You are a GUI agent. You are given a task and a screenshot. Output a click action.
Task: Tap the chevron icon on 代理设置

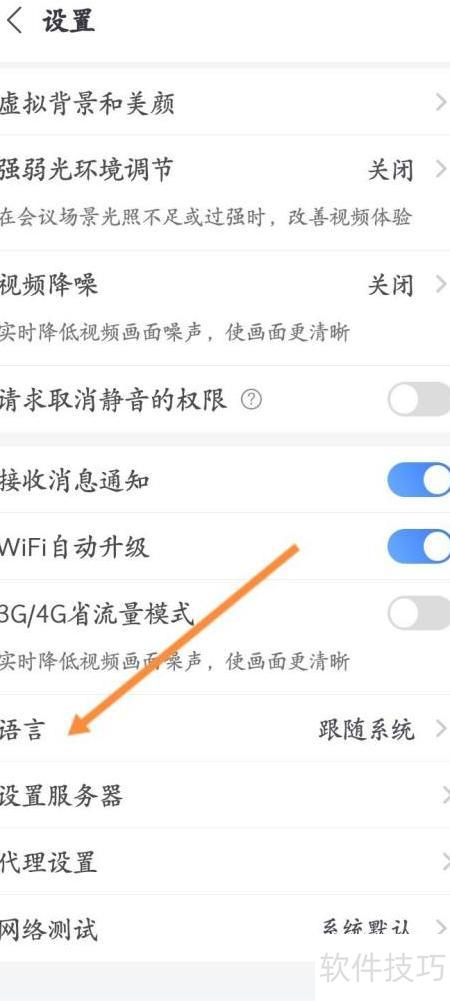444,862
